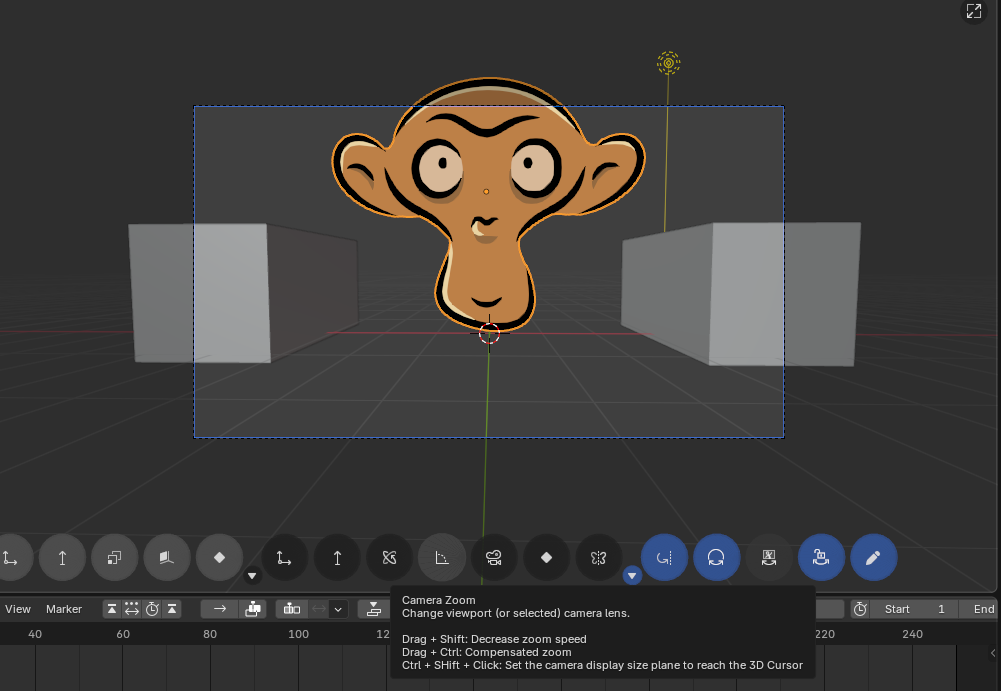1001x691 pixels.
Task: Click frame number 60 on timeline ruler
Action: 123,634
